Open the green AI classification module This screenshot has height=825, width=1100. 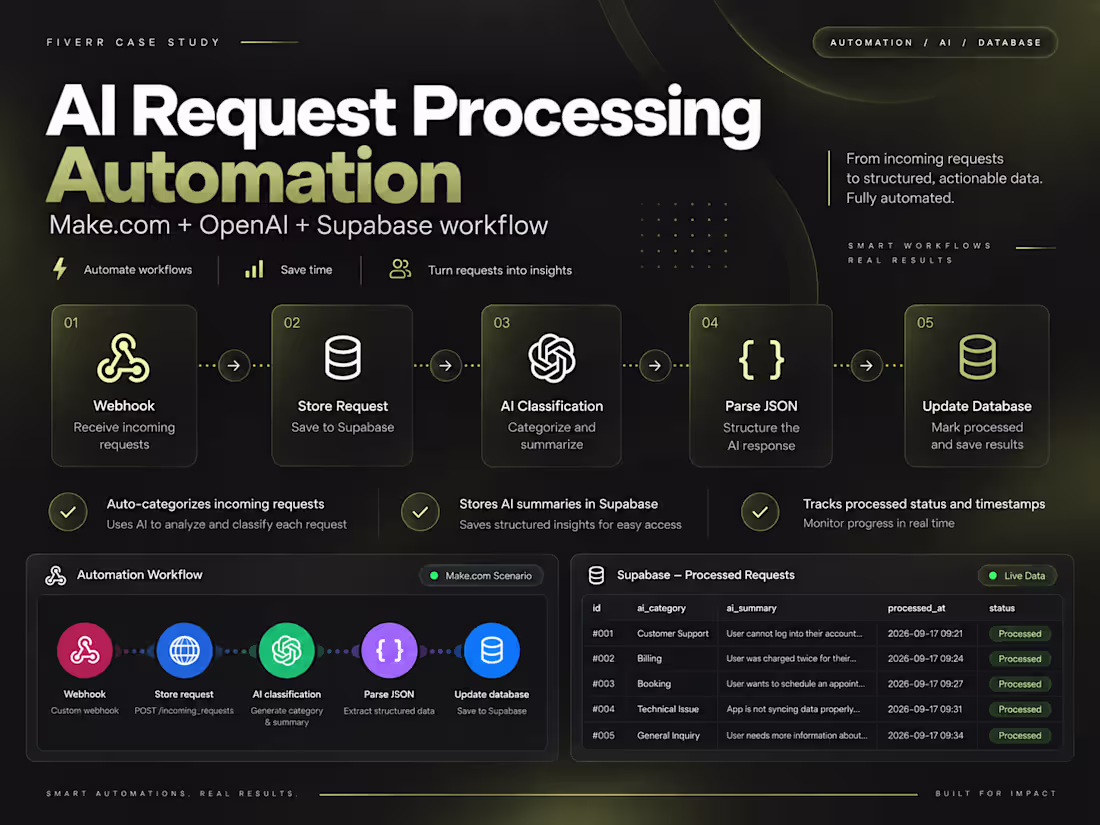(287, 650)
